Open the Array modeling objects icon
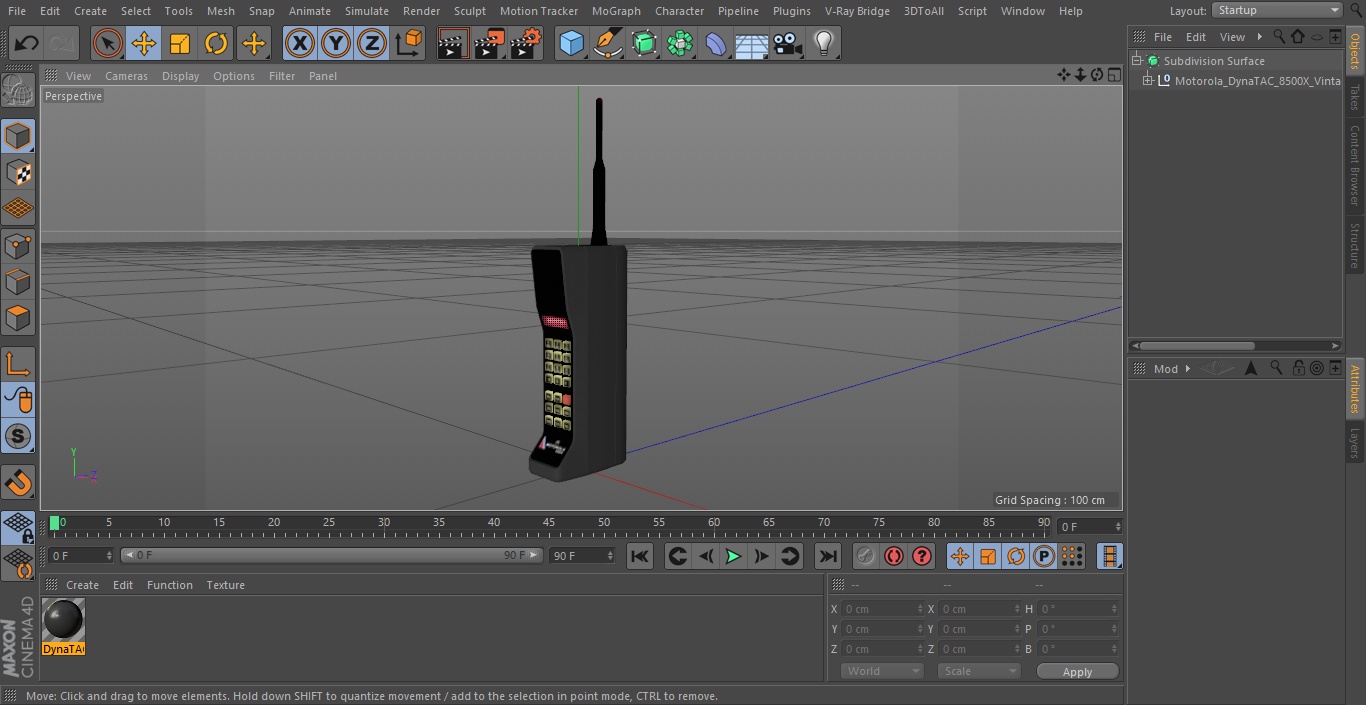This screenshot has height=705, width=1366. [680, 43]
